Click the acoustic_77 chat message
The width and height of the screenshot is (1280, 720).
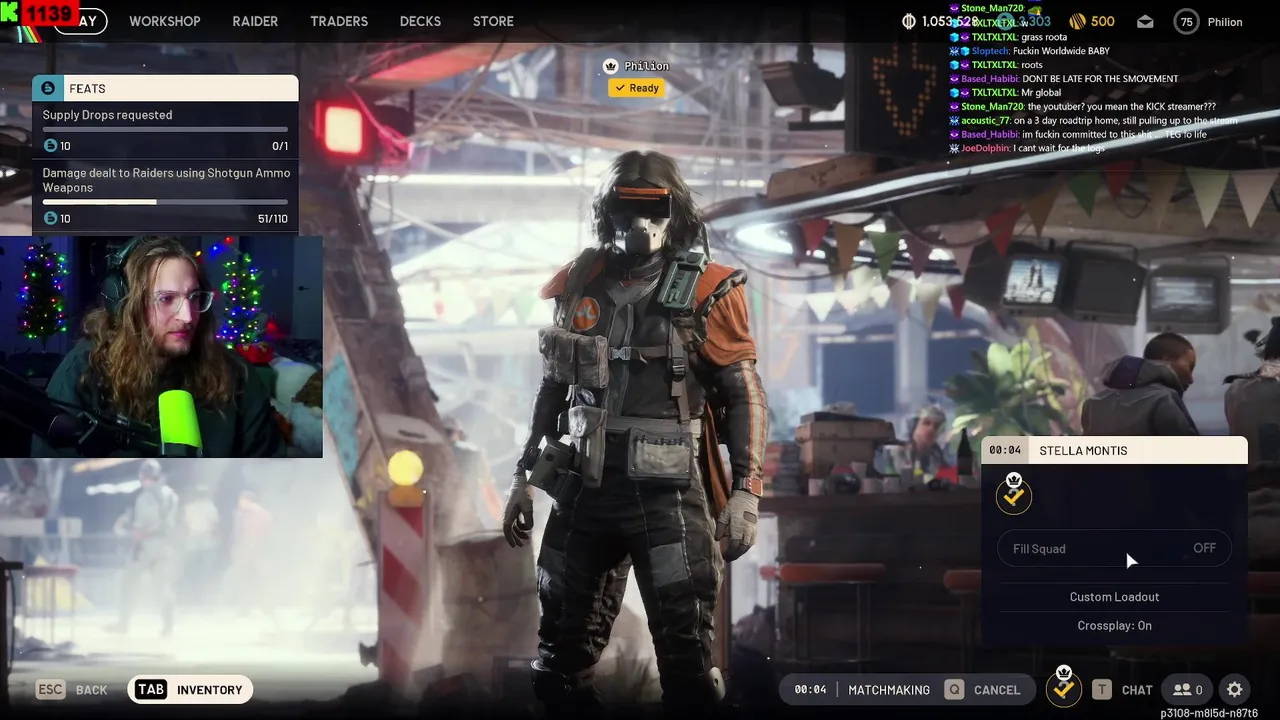point(1093,121)
